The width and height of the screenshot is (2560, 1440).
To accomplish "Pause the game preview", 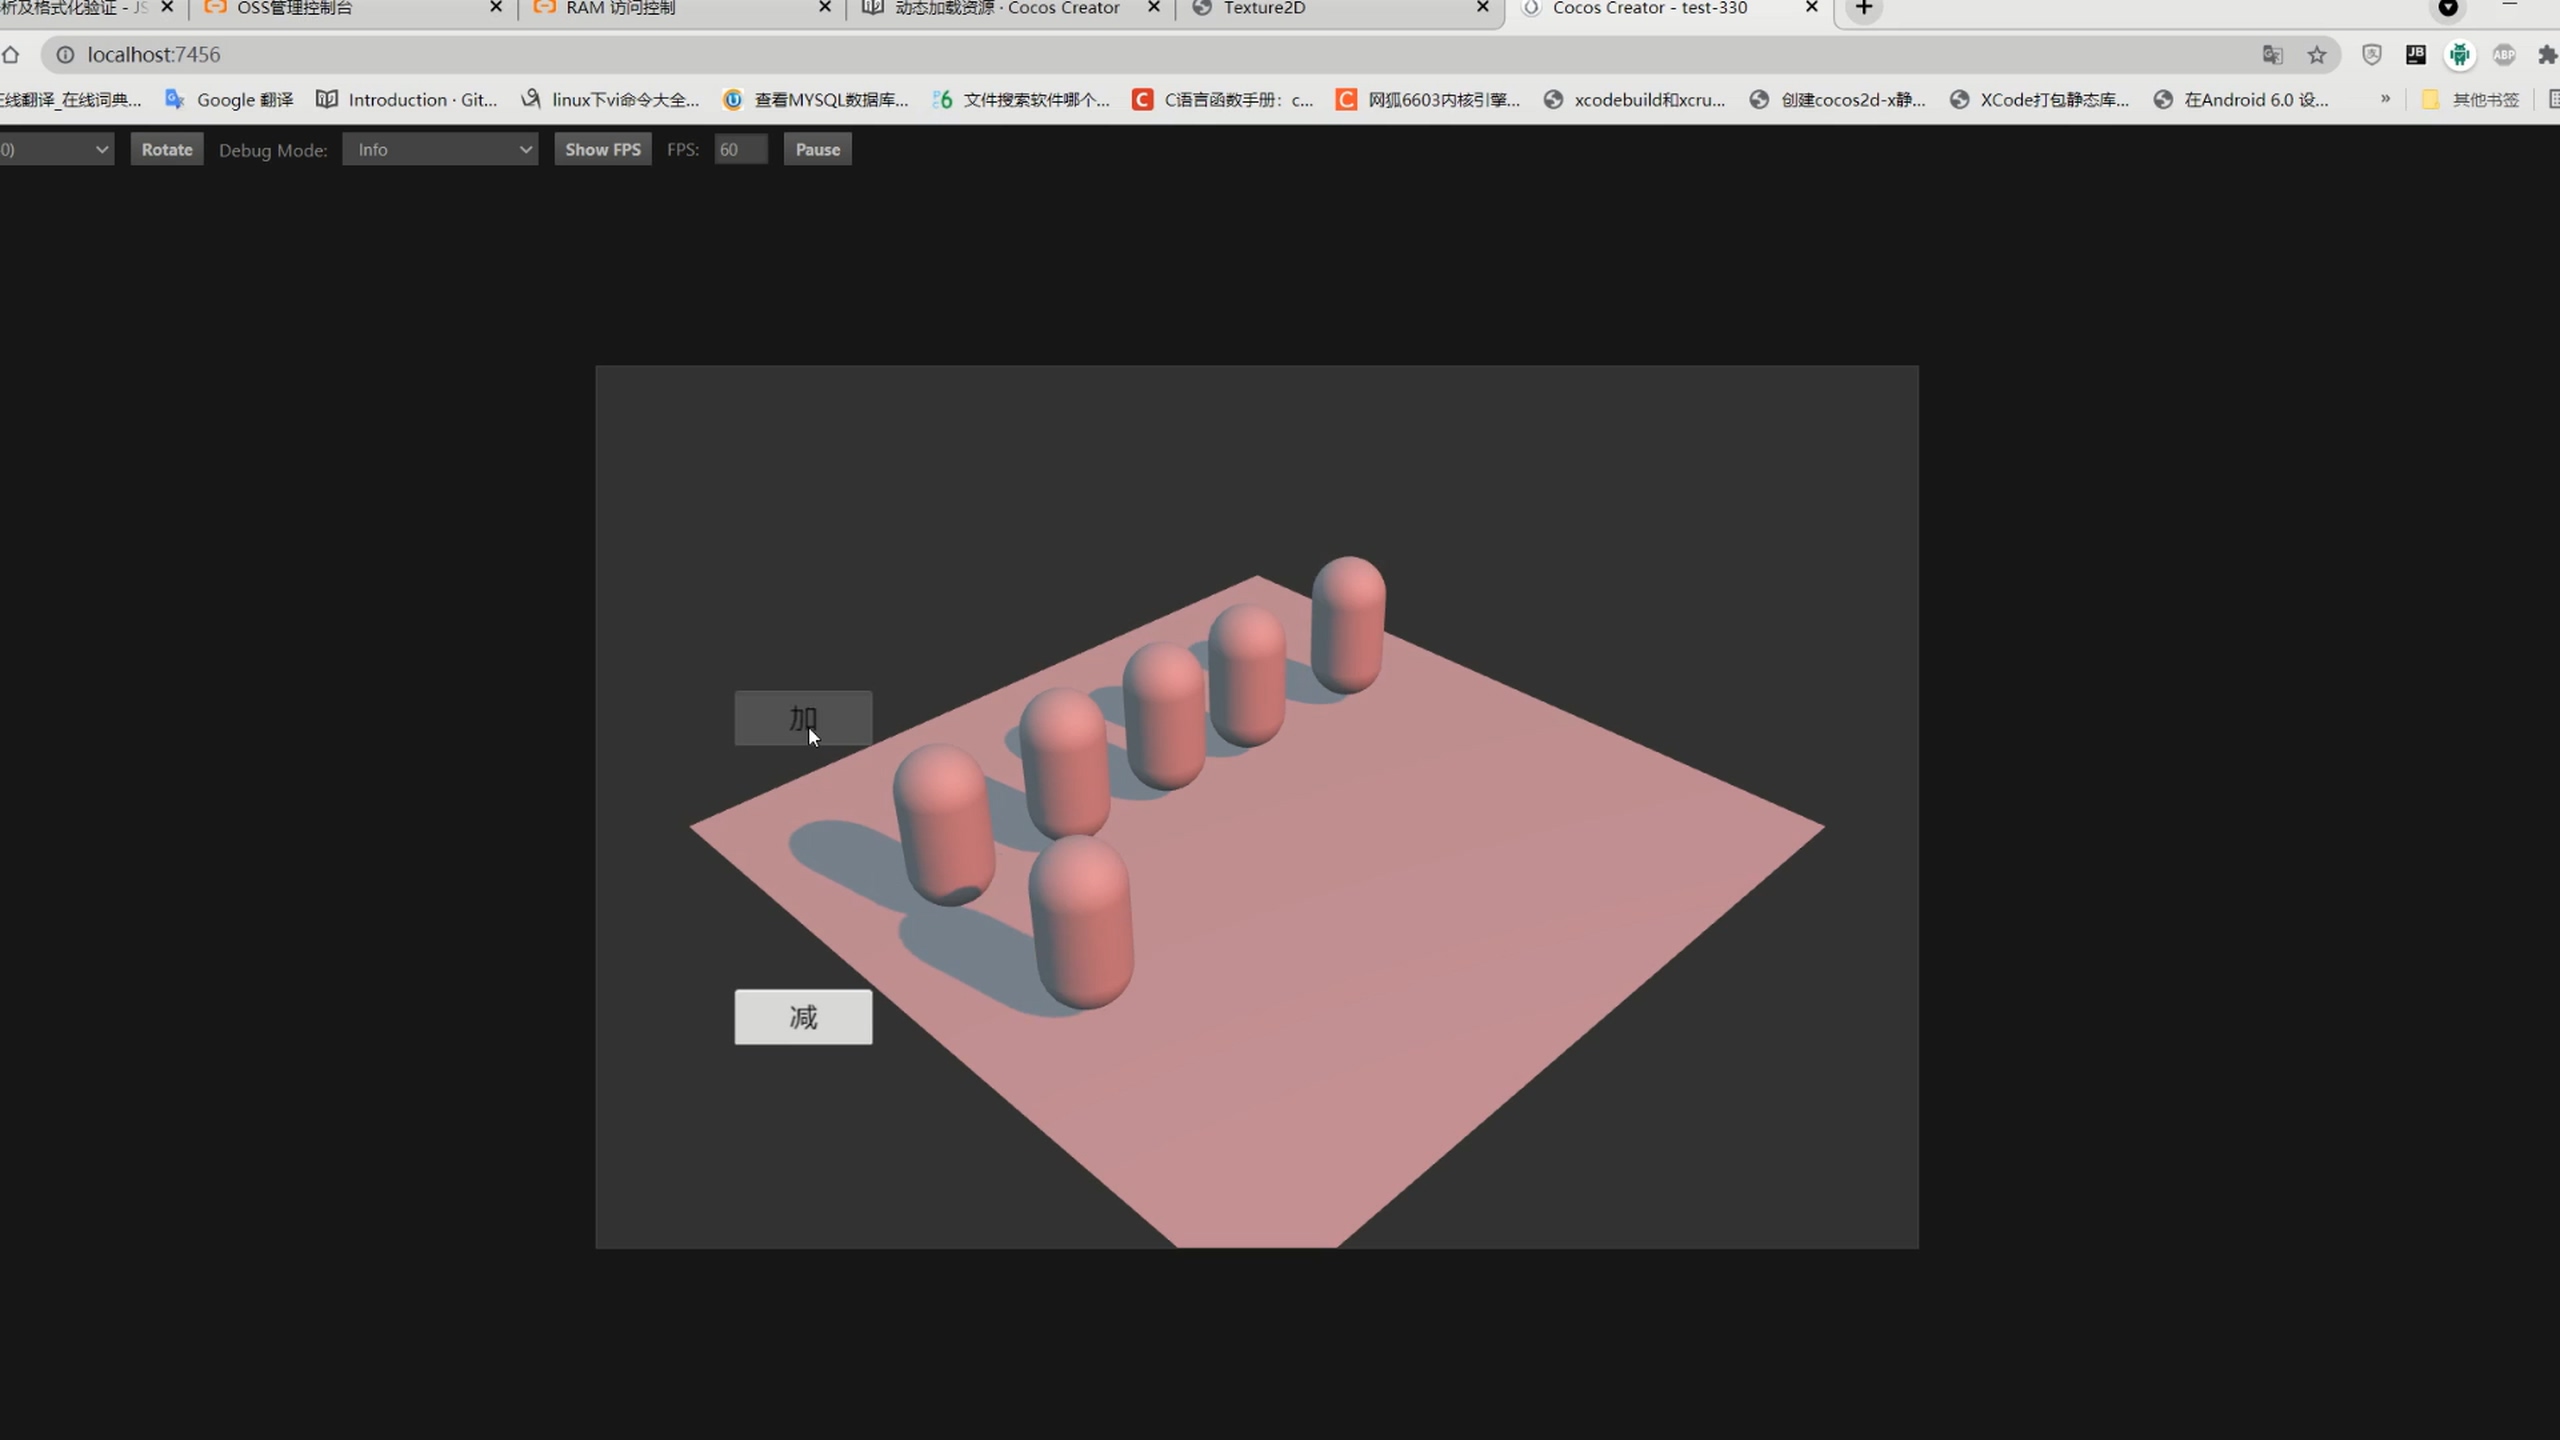I will [817, 149].
